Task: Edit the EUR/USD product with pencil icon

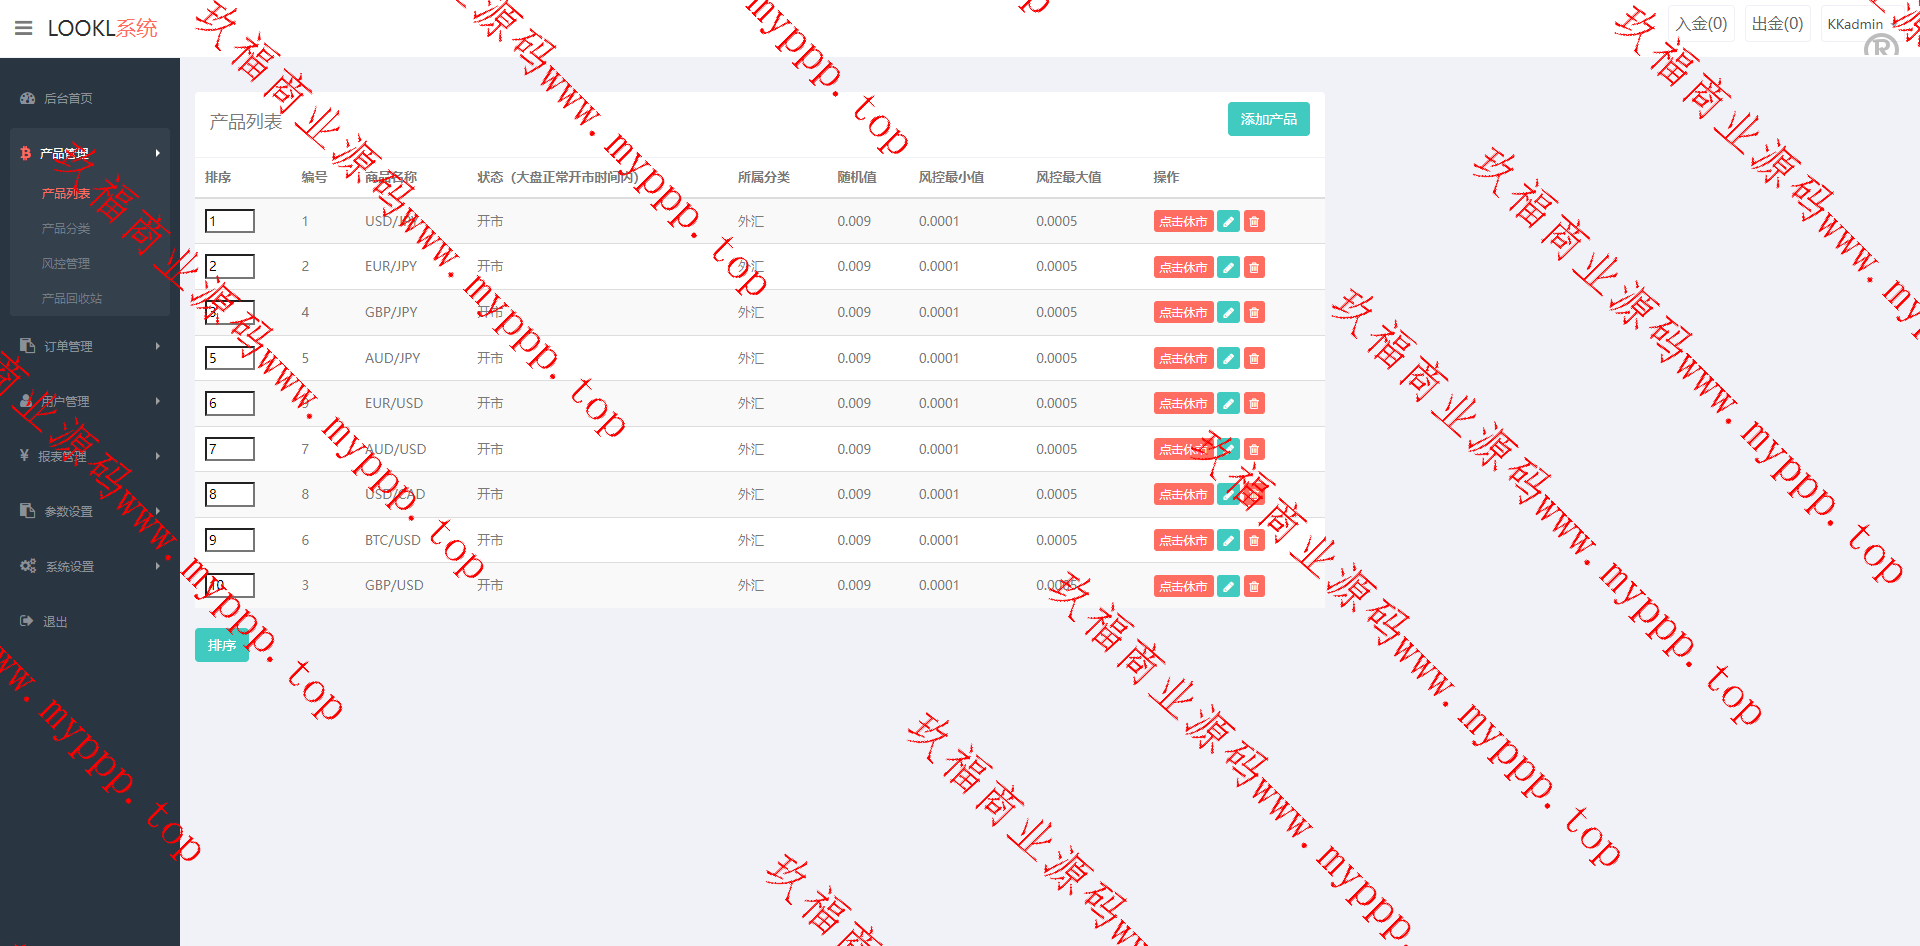Action: [1228, 404]
